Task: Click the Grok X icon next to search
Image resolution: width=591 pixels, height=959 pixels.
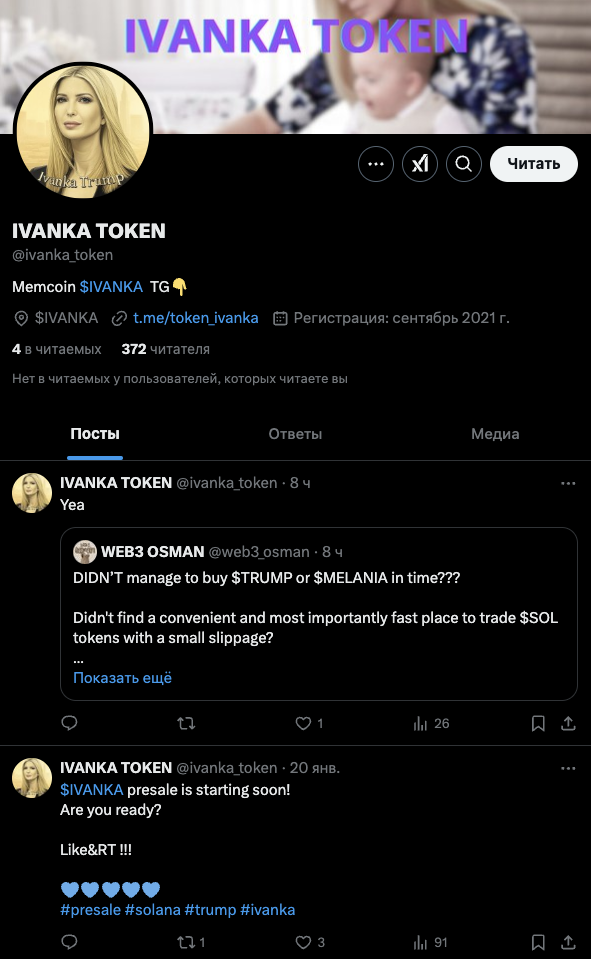Action: (419, 163)
